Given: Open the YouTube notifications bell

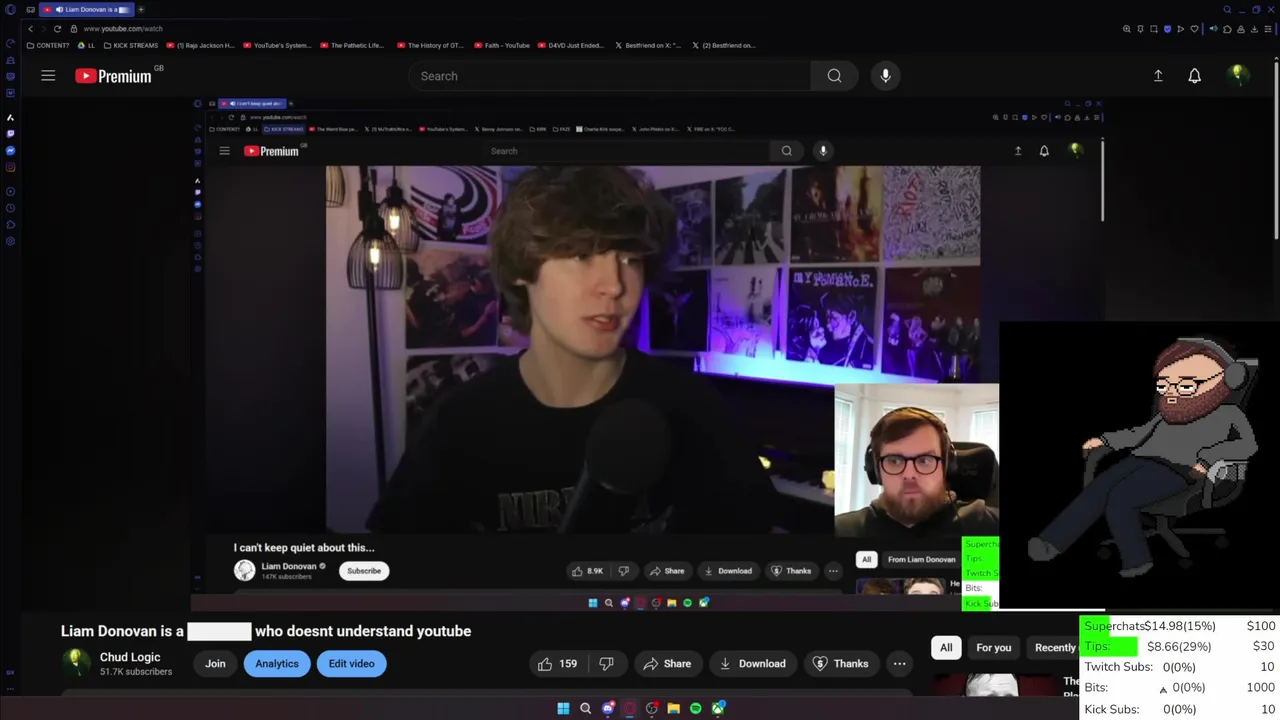Looking at the screenshot, I should point(1194,76).
